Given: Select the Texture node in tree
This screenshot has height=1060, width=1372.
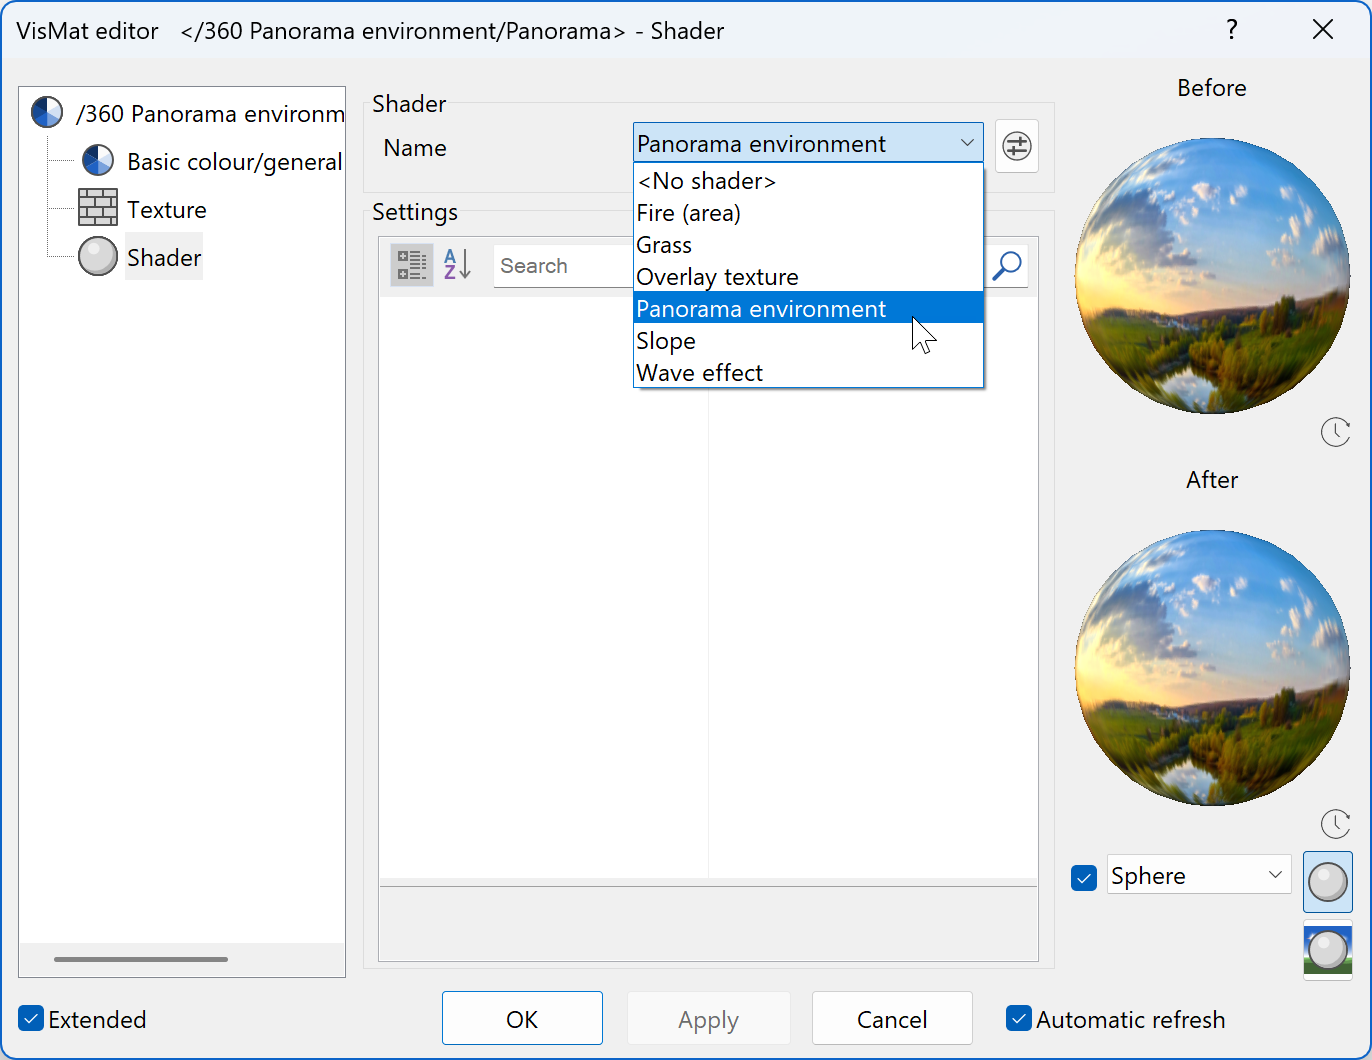Looking at the screenshot, I should click(166, 210).
